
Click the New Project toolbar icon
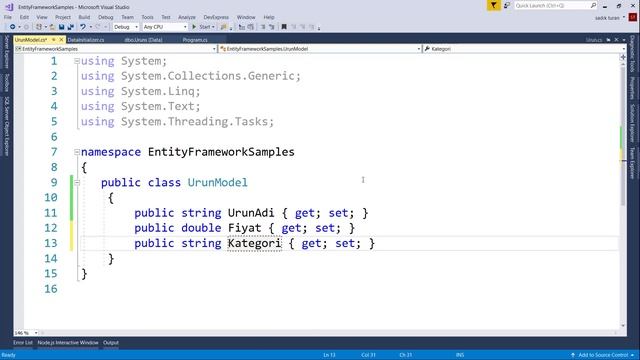pyautogui.click(x=39, y=27)
